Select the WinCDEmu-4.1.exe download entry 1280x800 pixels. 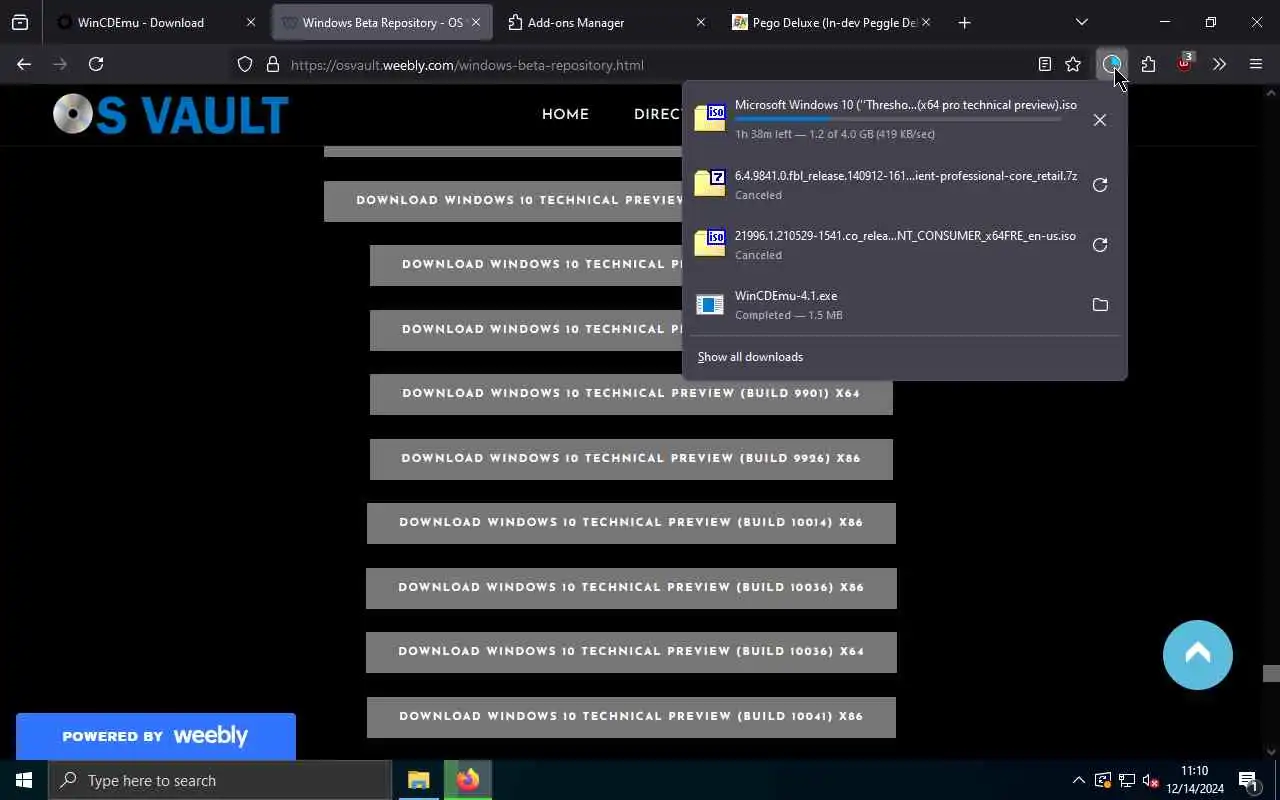(884, 305)
